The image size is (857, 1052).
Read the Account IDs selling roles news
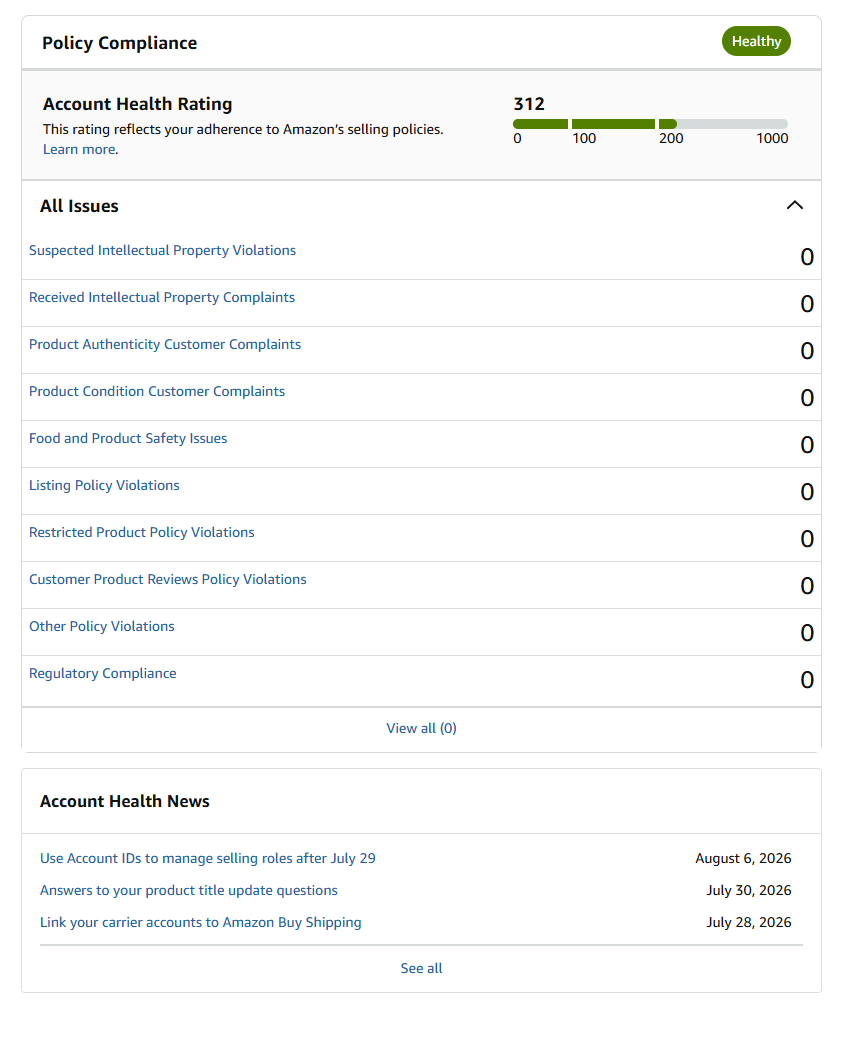coord(208,858)
